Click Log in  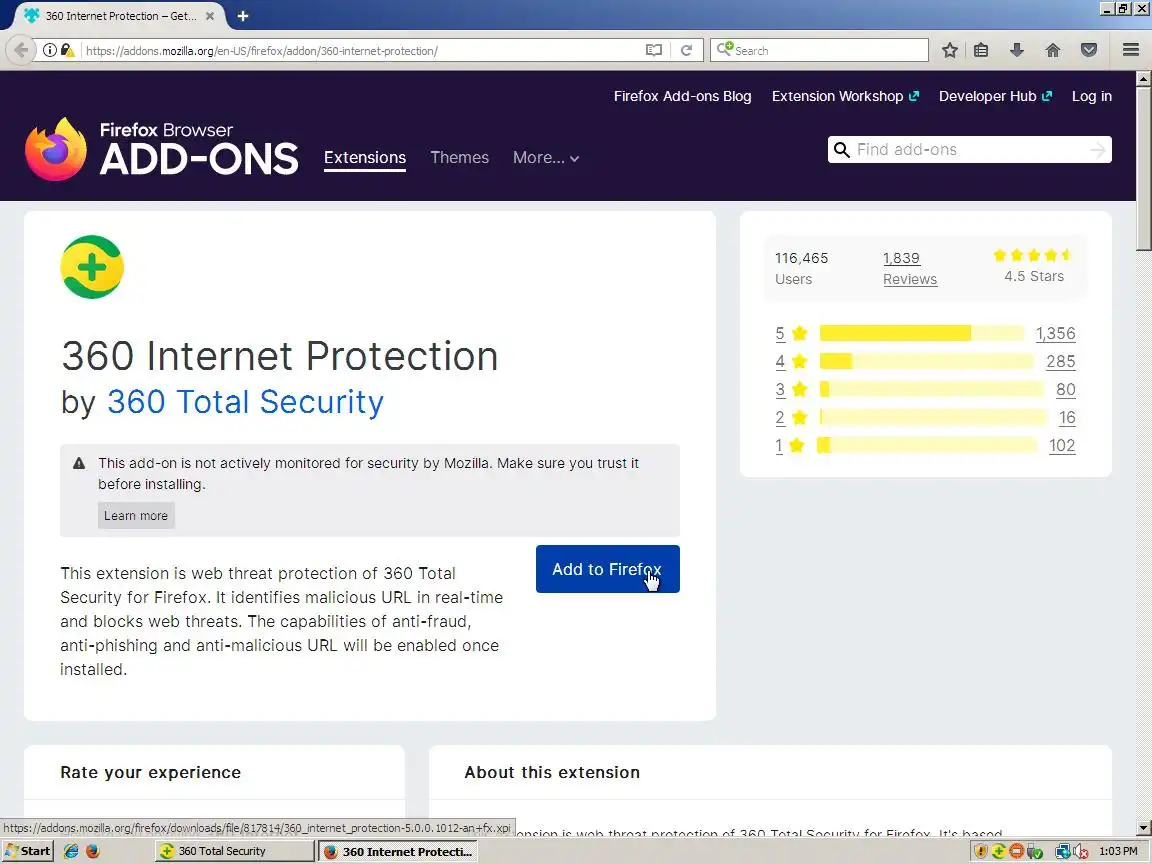[1092, 96]
